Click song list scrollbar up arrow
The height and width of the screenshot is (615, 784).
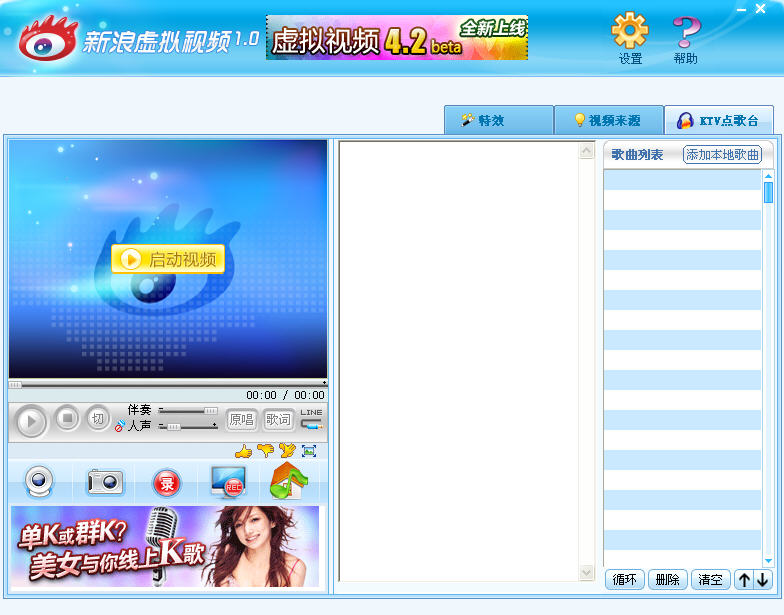click(x=768, y=176)
